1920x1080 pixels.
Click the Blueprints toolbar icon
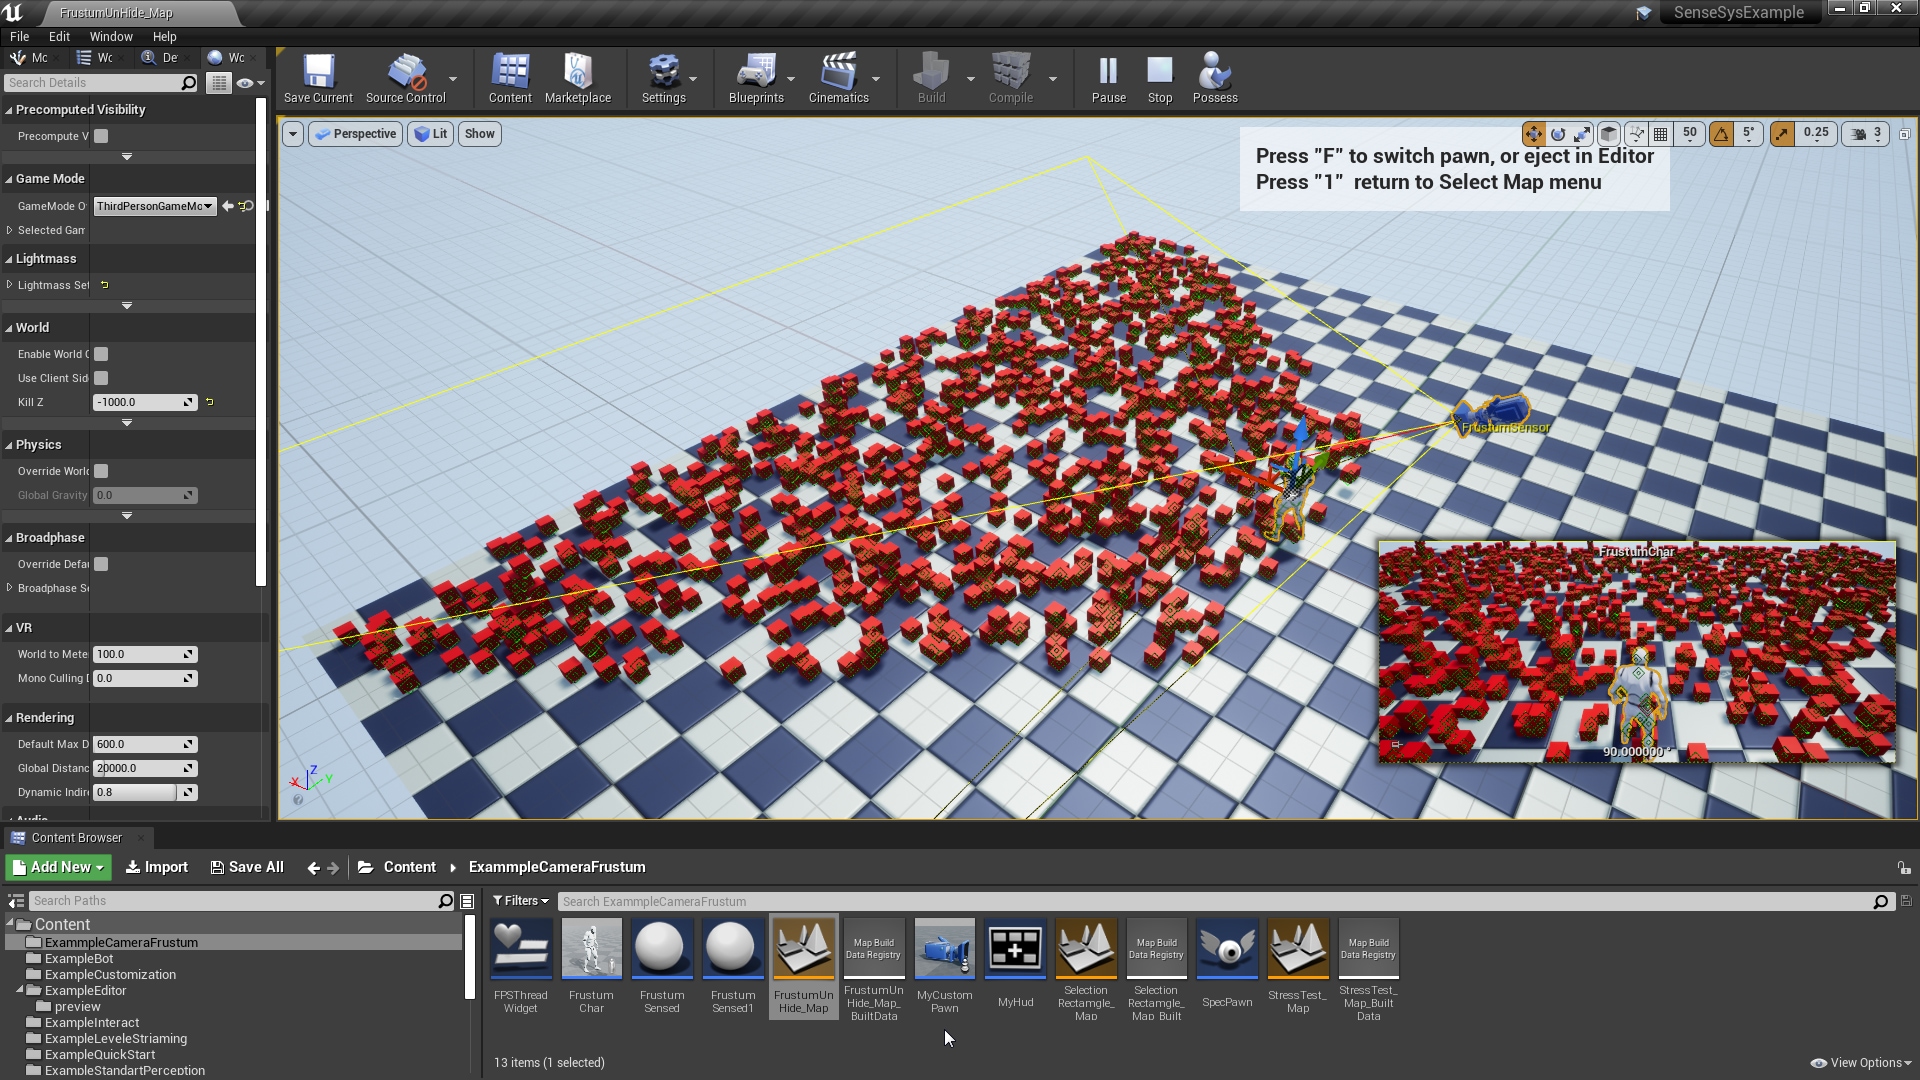[755, 78]
